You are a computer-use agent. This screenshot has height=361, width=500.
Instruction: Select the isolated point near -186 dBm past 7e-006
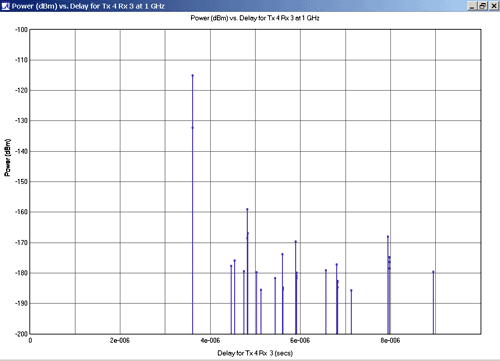[x=351, y=290]
